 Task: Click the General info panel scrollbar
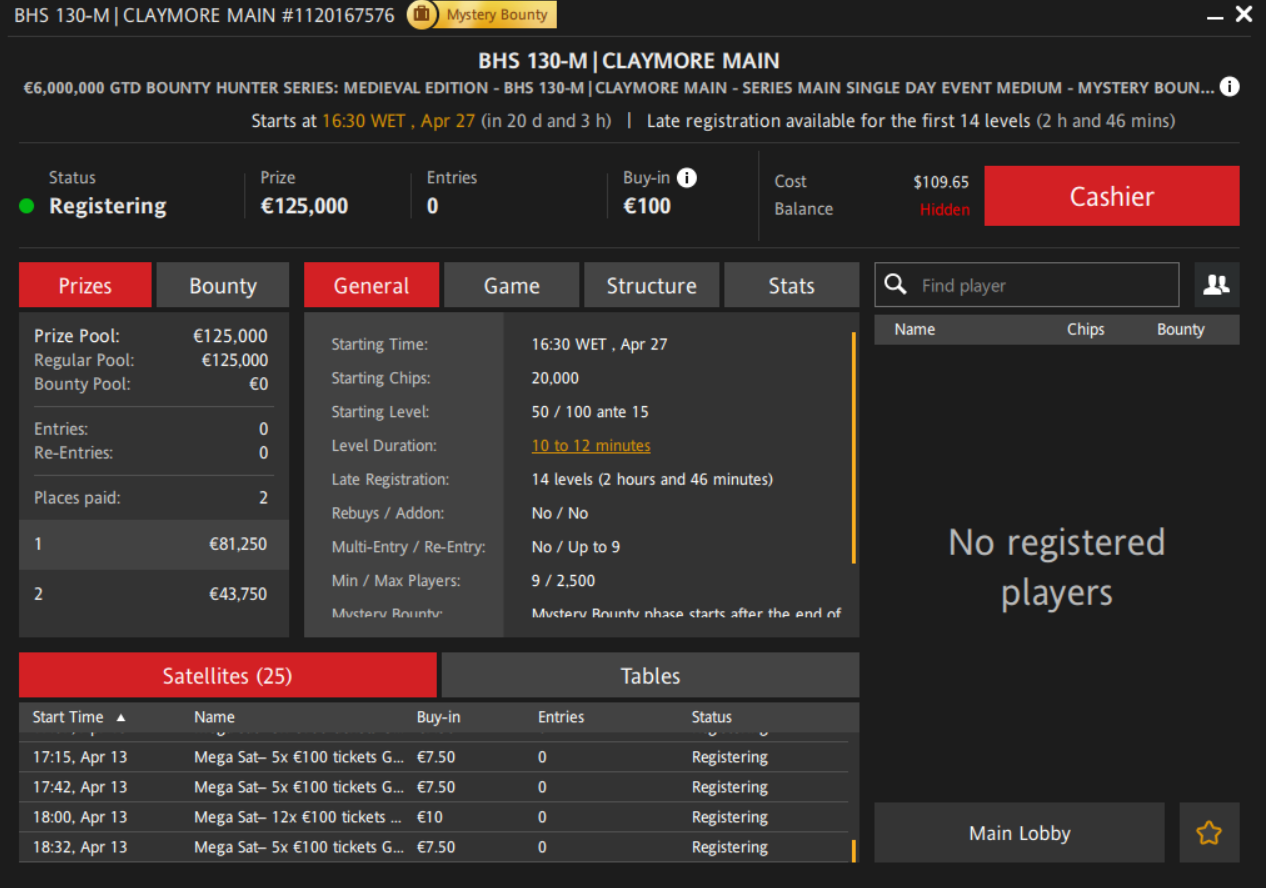[853, 450]
